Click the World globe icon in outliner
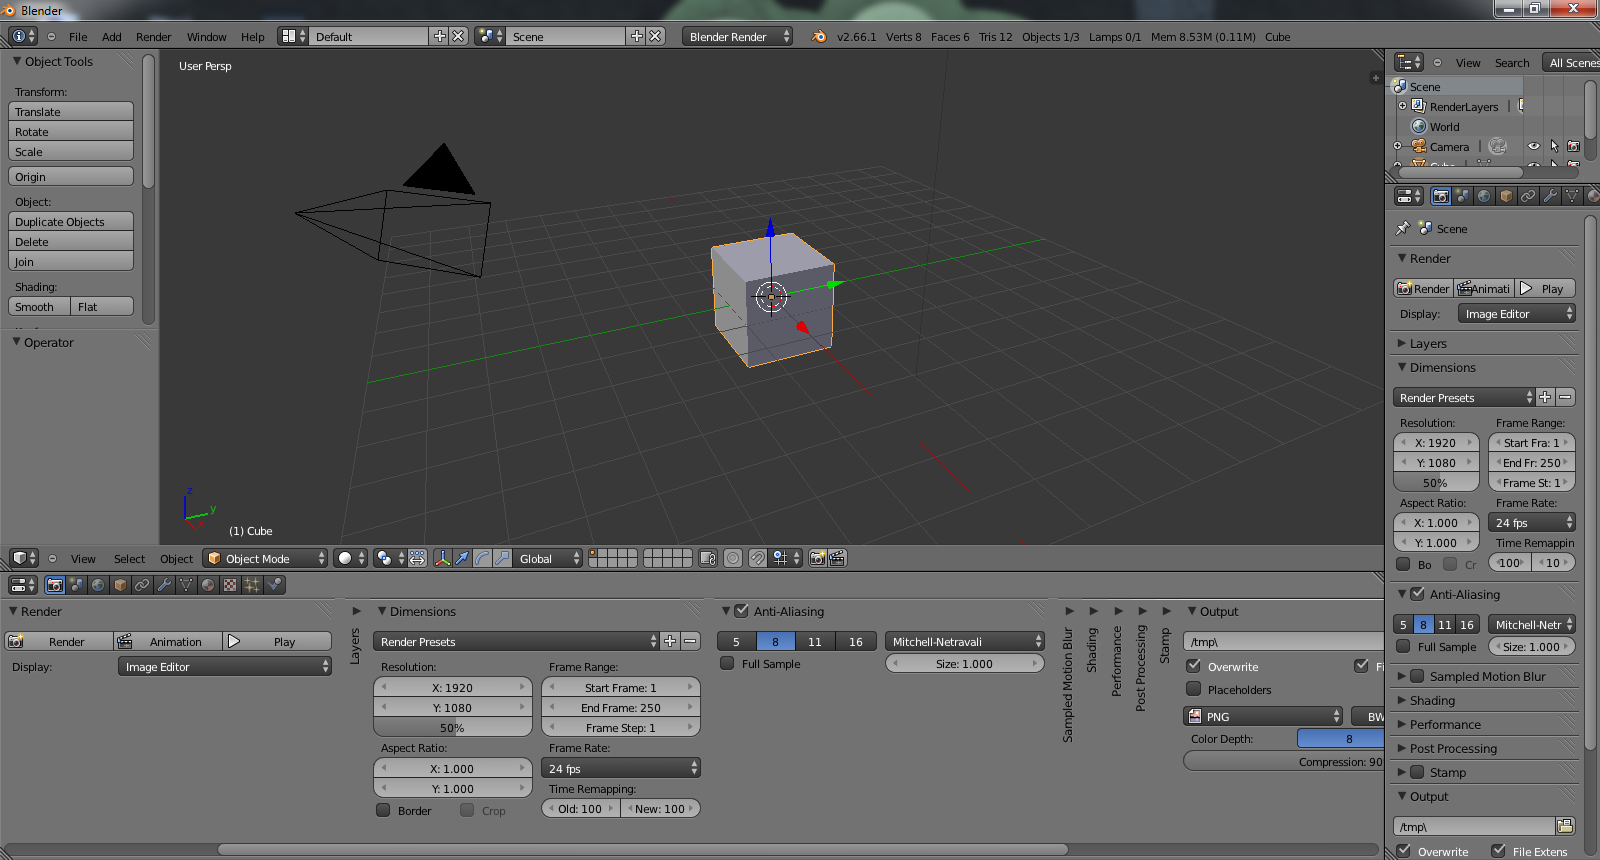Image resolution: width=1600 pixels, height=860 pixels. point(1418,127)
